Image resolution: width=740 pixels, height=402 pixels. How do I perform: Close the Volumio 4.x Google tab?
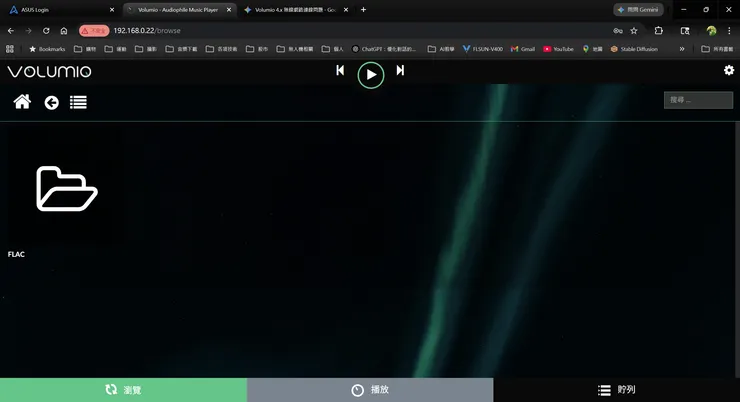coord(346,9)
